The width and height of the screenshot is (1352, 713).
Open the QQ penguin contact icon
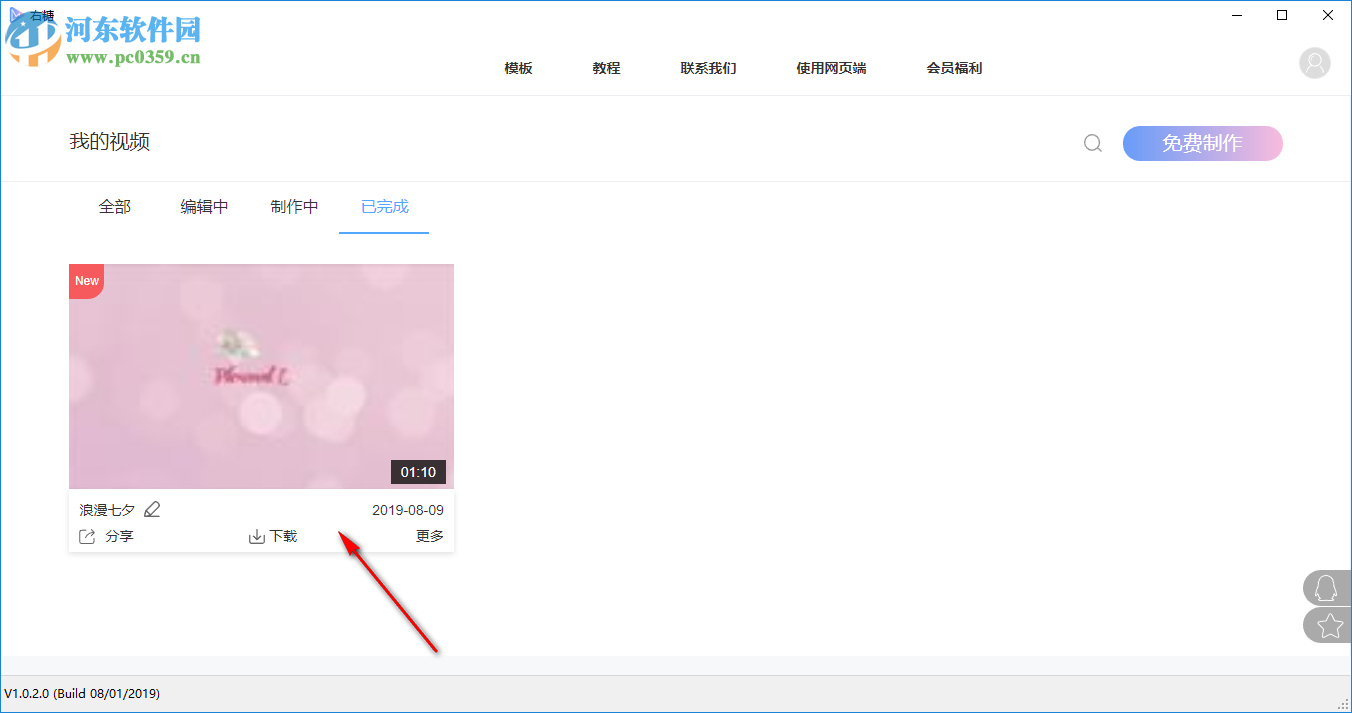tap(1327, 588)
